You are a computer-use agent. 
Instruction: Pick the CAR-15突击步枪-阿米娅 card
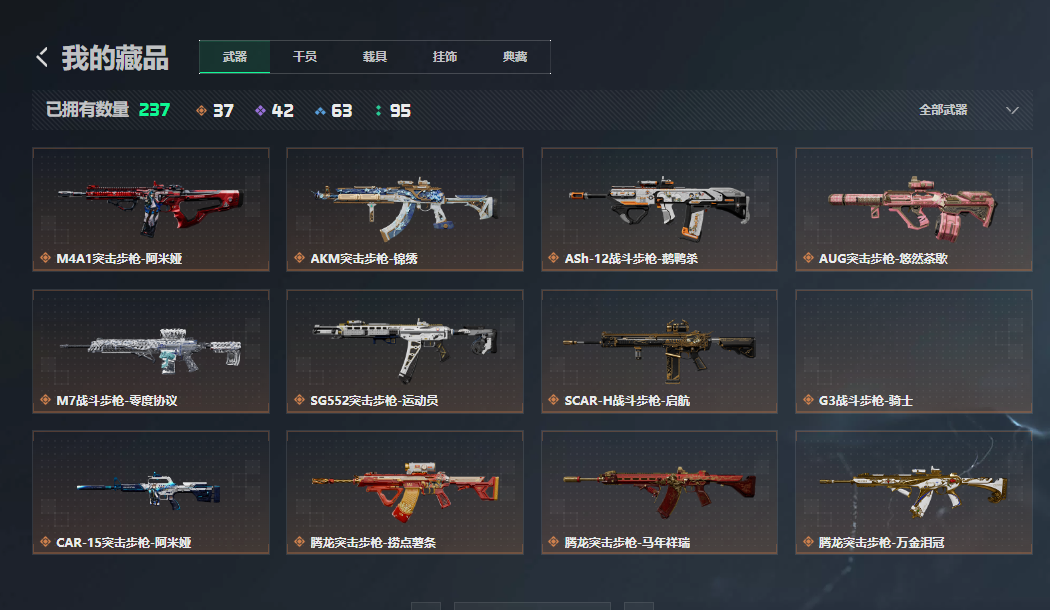pyautogui.click(x=151, y=493)
